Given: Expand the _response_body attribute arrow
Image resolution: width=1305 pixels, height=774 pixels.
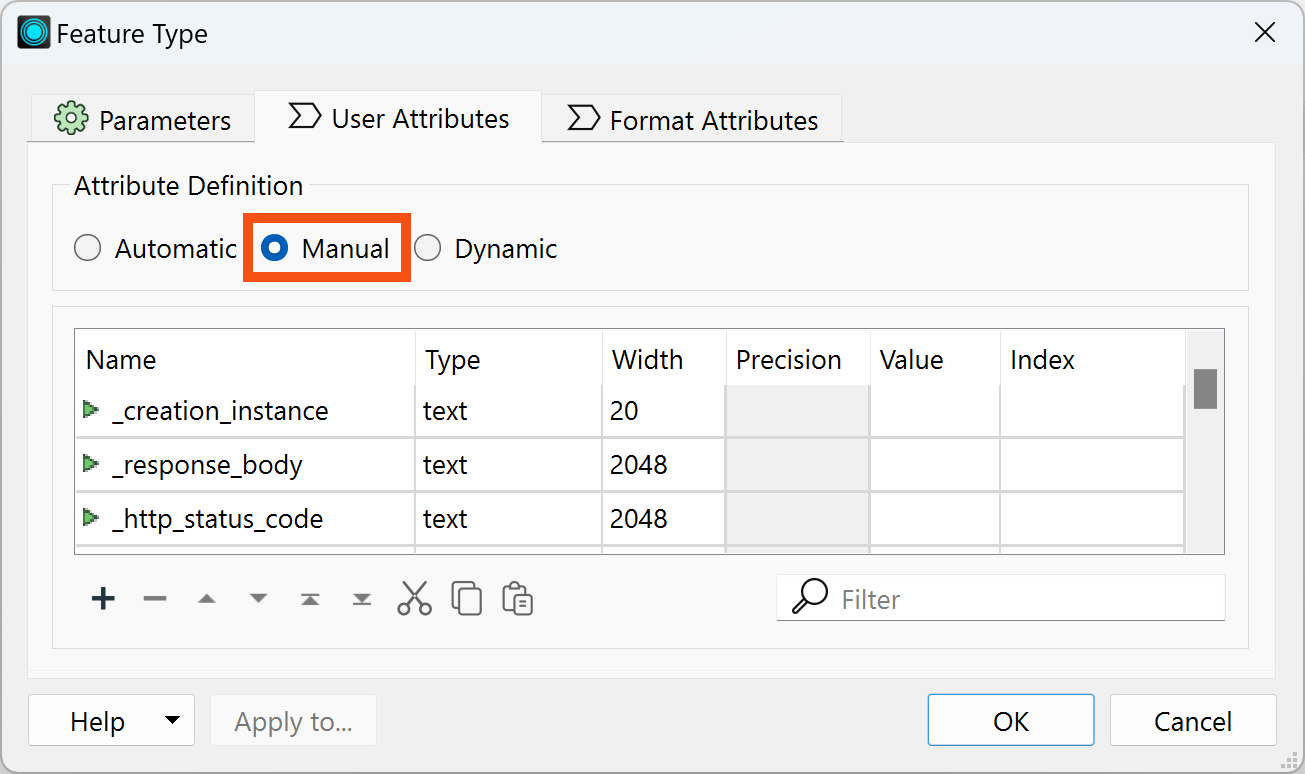Looking at the screenshot, I should click(91, 464).
